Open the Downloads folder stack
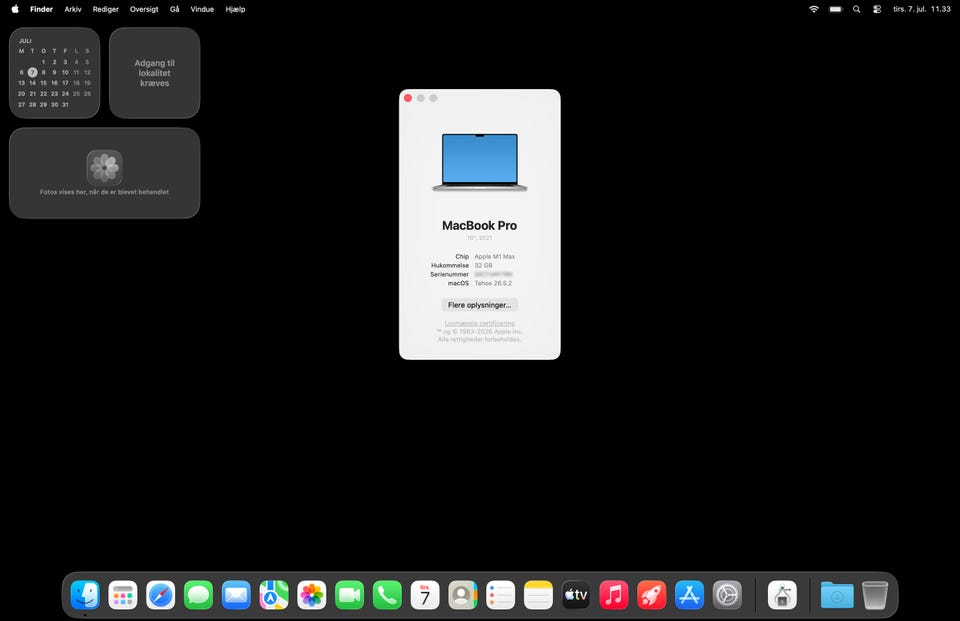Screen dimensions: 960x621 coord(837,595)
